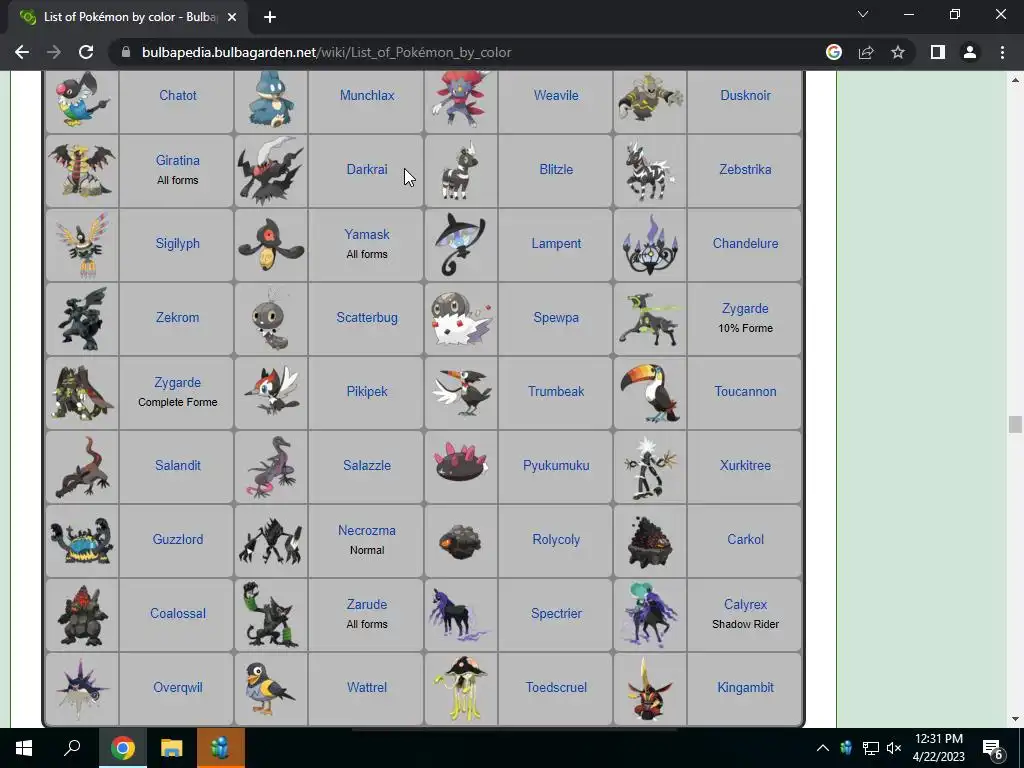The height and width of the screenshot is (768, 1024).
Task: Click the browser Back arrow
Action: coord(22,52)
